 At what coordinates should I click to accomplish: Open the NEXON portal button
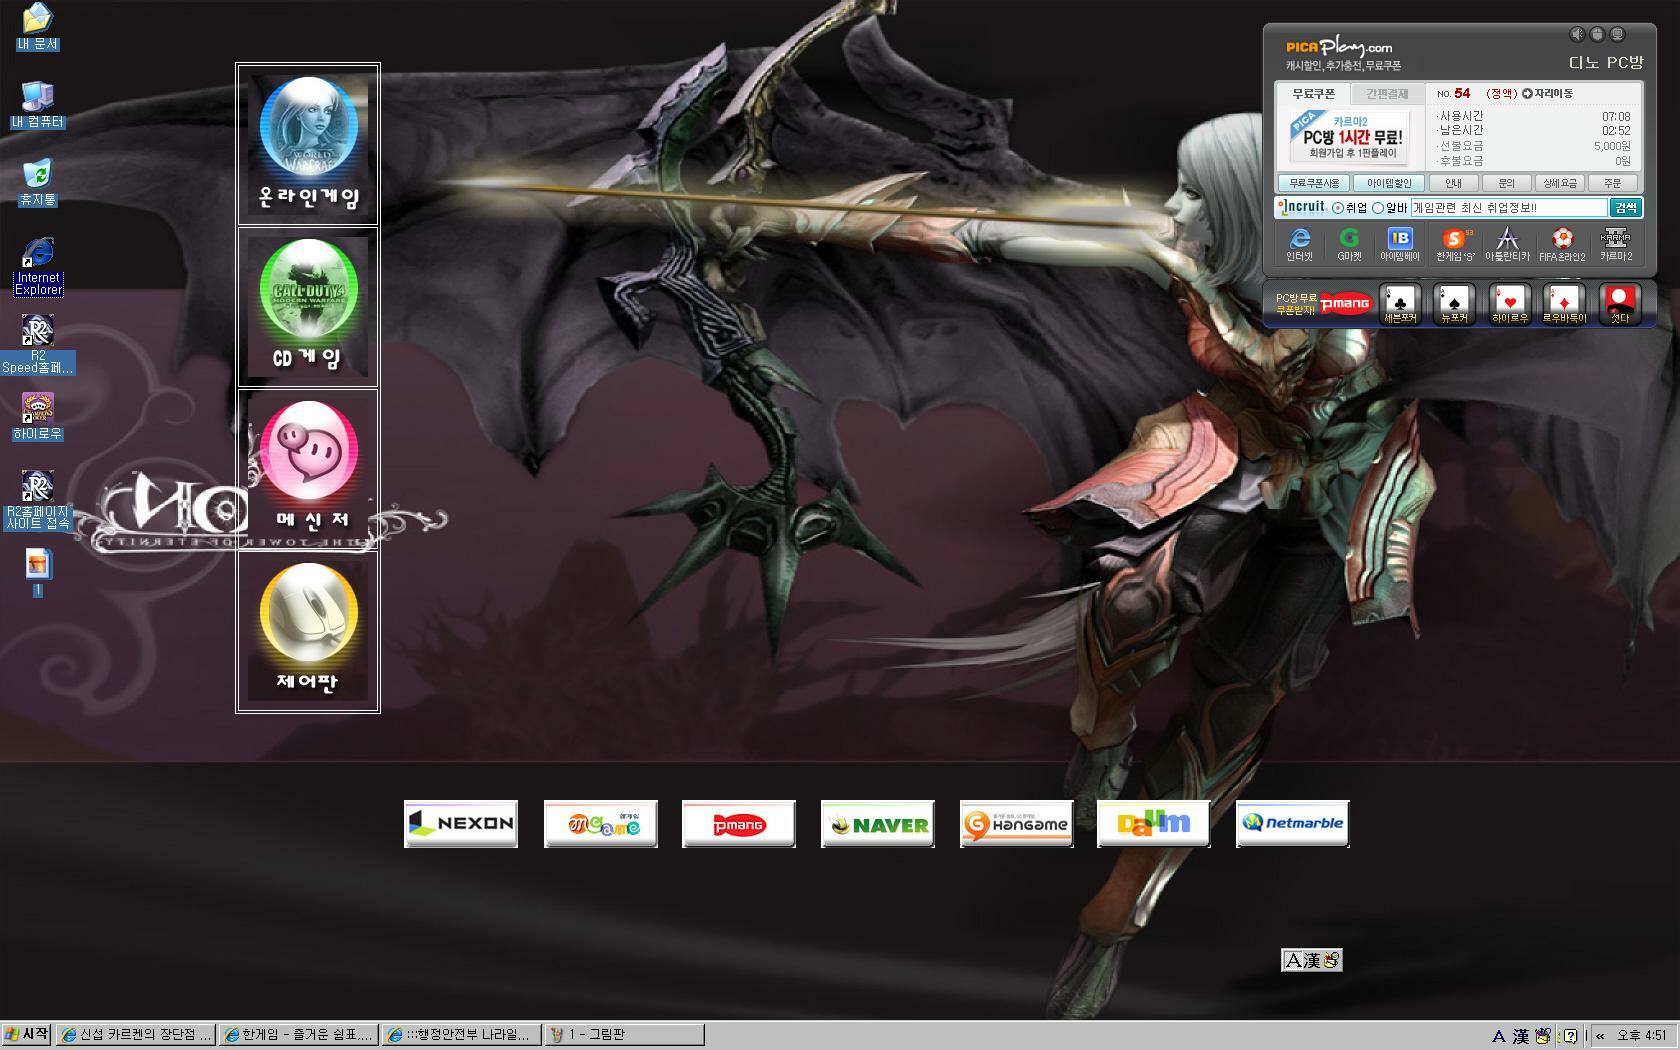[461, 824]
